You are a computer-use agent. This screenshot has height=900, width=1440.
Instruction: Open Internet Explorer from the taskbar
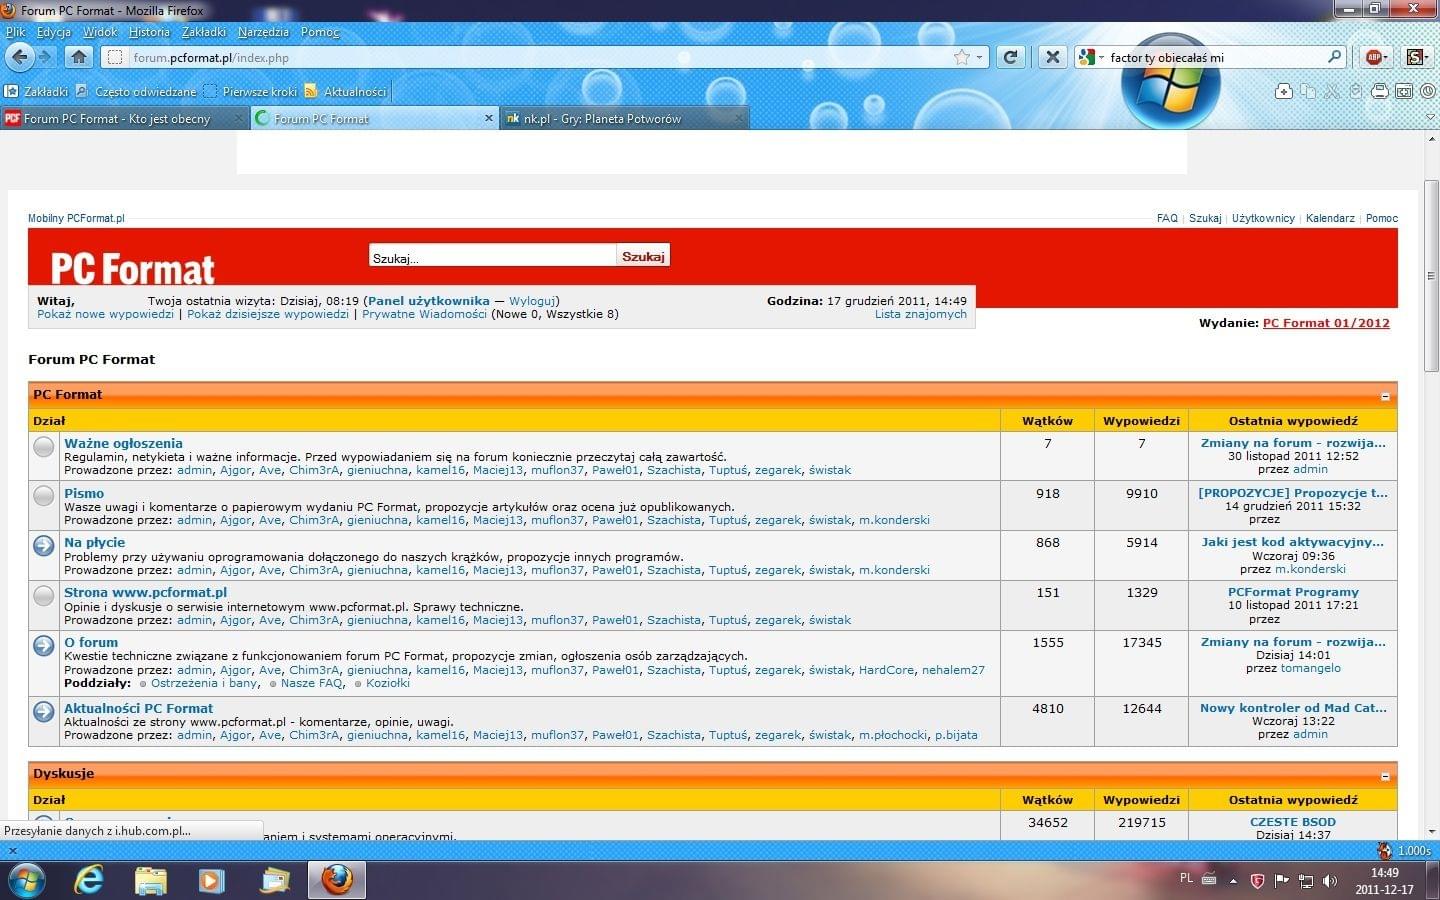(89, 880)
